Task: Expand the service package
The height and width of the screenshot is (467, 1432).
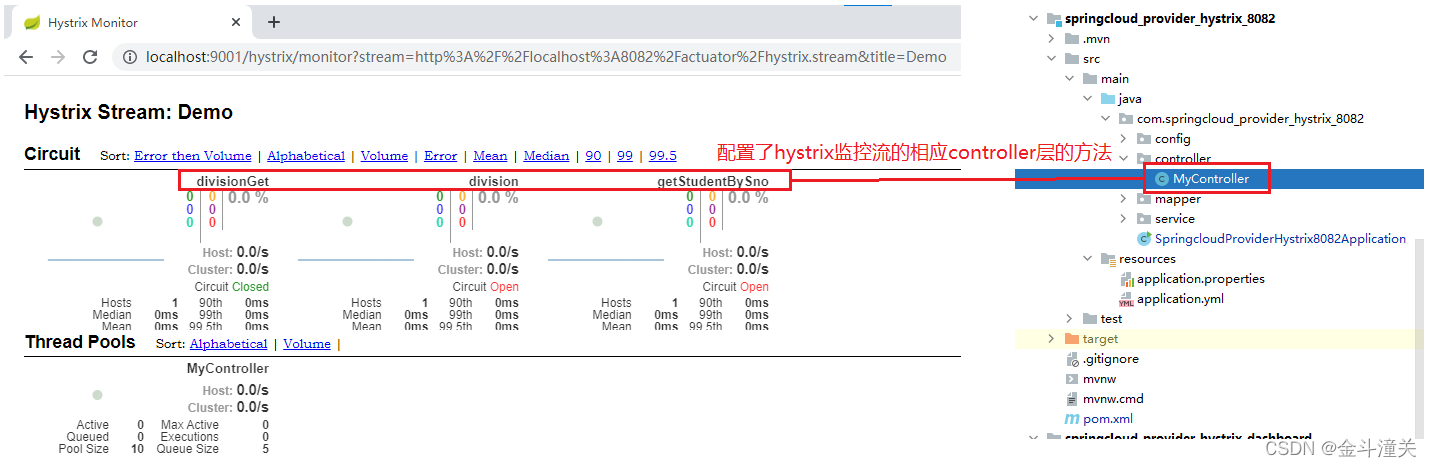Action: tap(1123, 219)
